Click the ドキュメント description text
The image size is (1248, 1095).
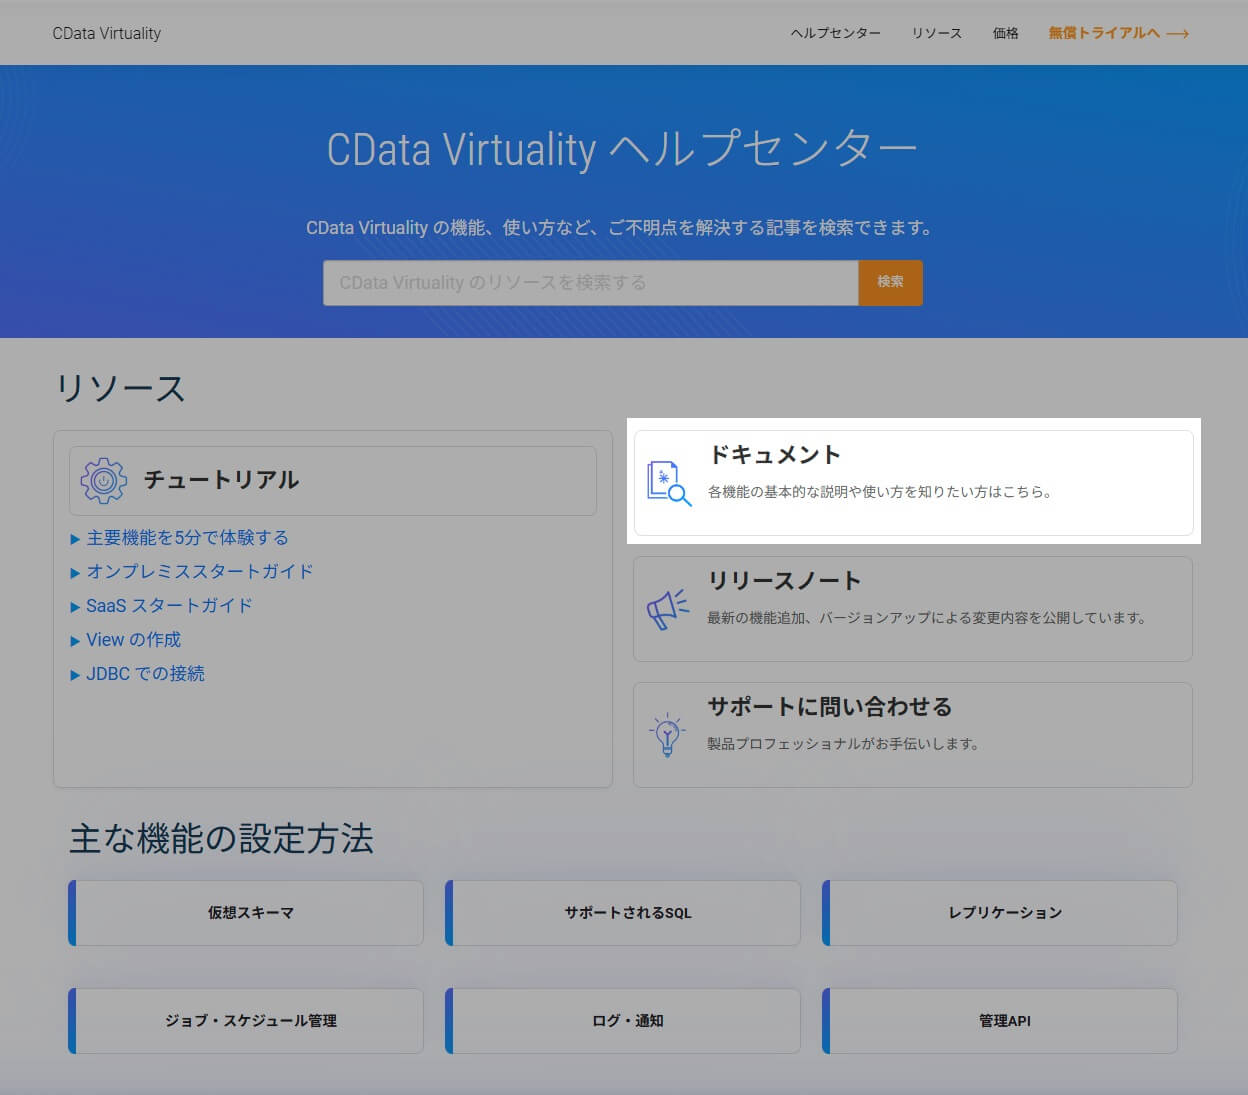pyautogui.click(x=882, y=492)
